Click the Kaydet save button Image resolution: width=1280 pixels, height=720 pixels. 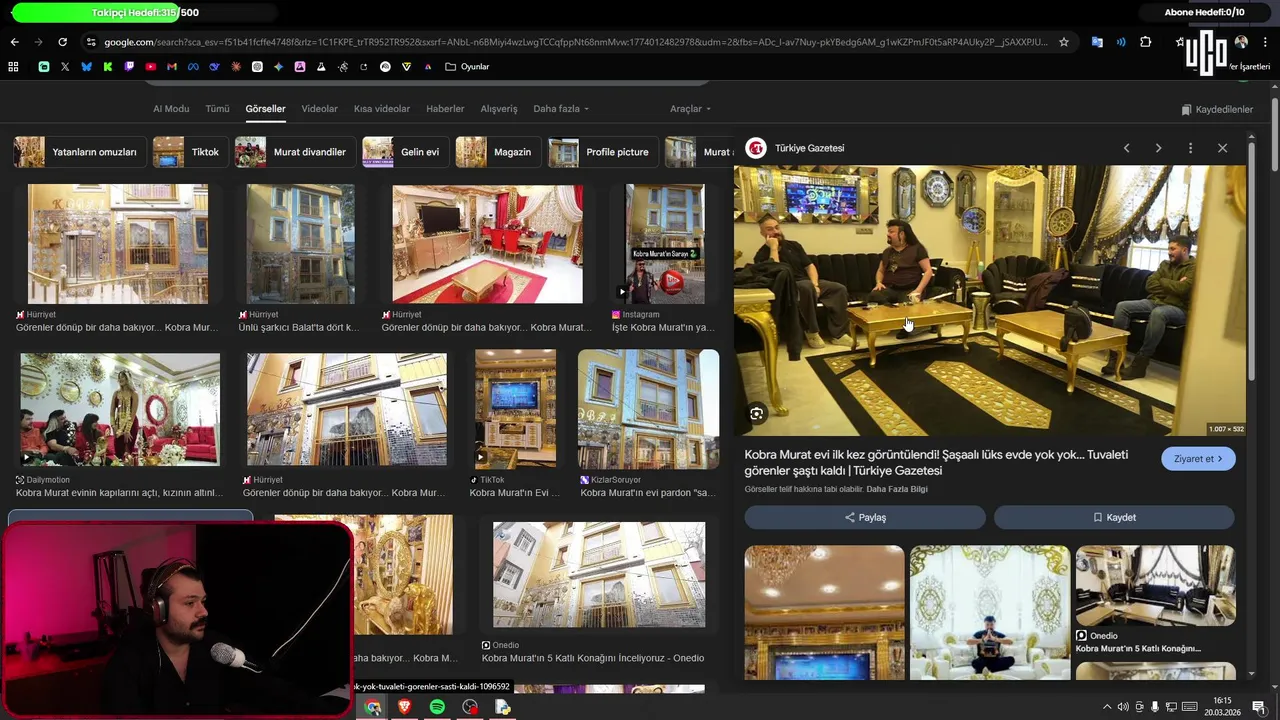point(1114,517)
